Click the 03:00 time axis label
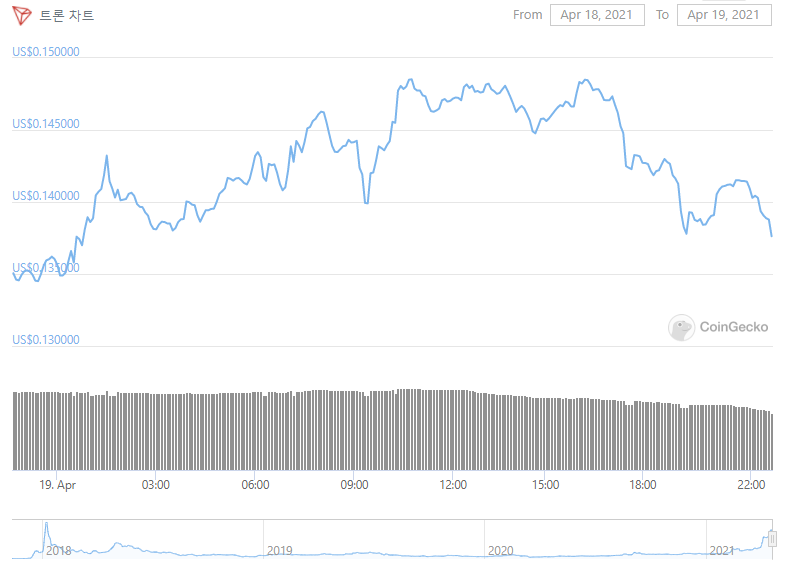807x574 pixels. (156, 485)
